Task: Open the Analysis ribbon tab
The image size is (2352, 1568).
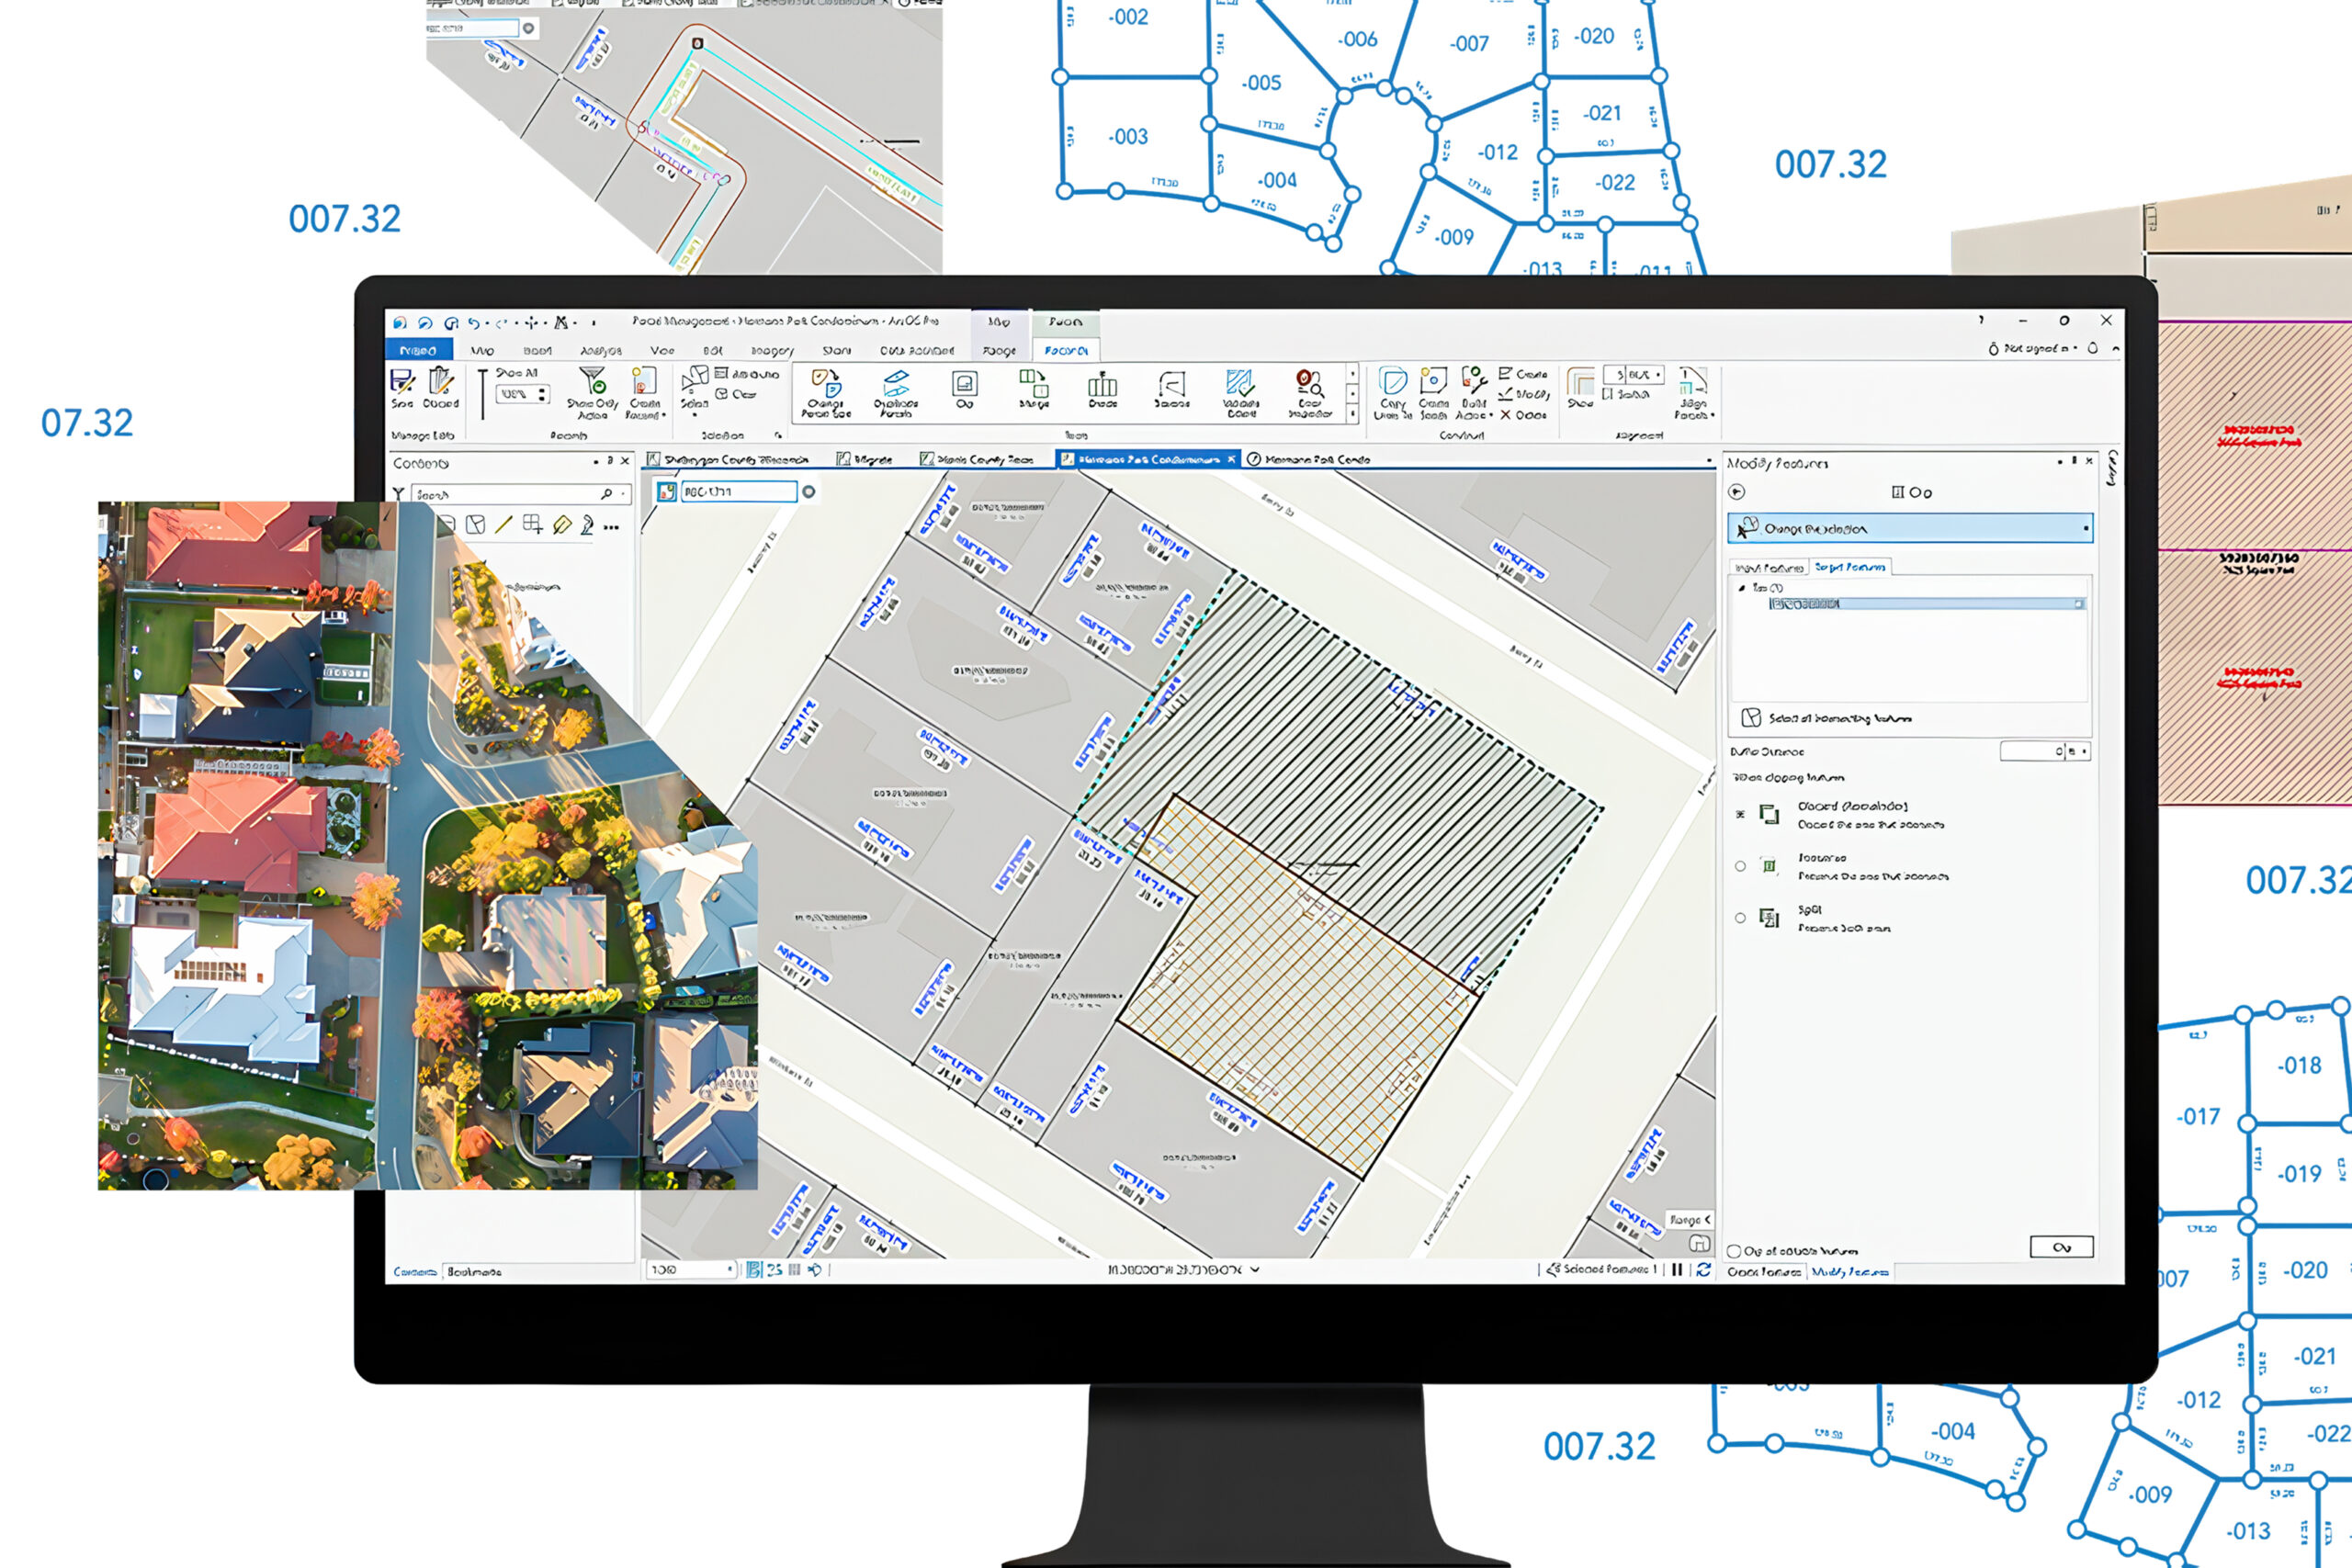Action: 600,351
